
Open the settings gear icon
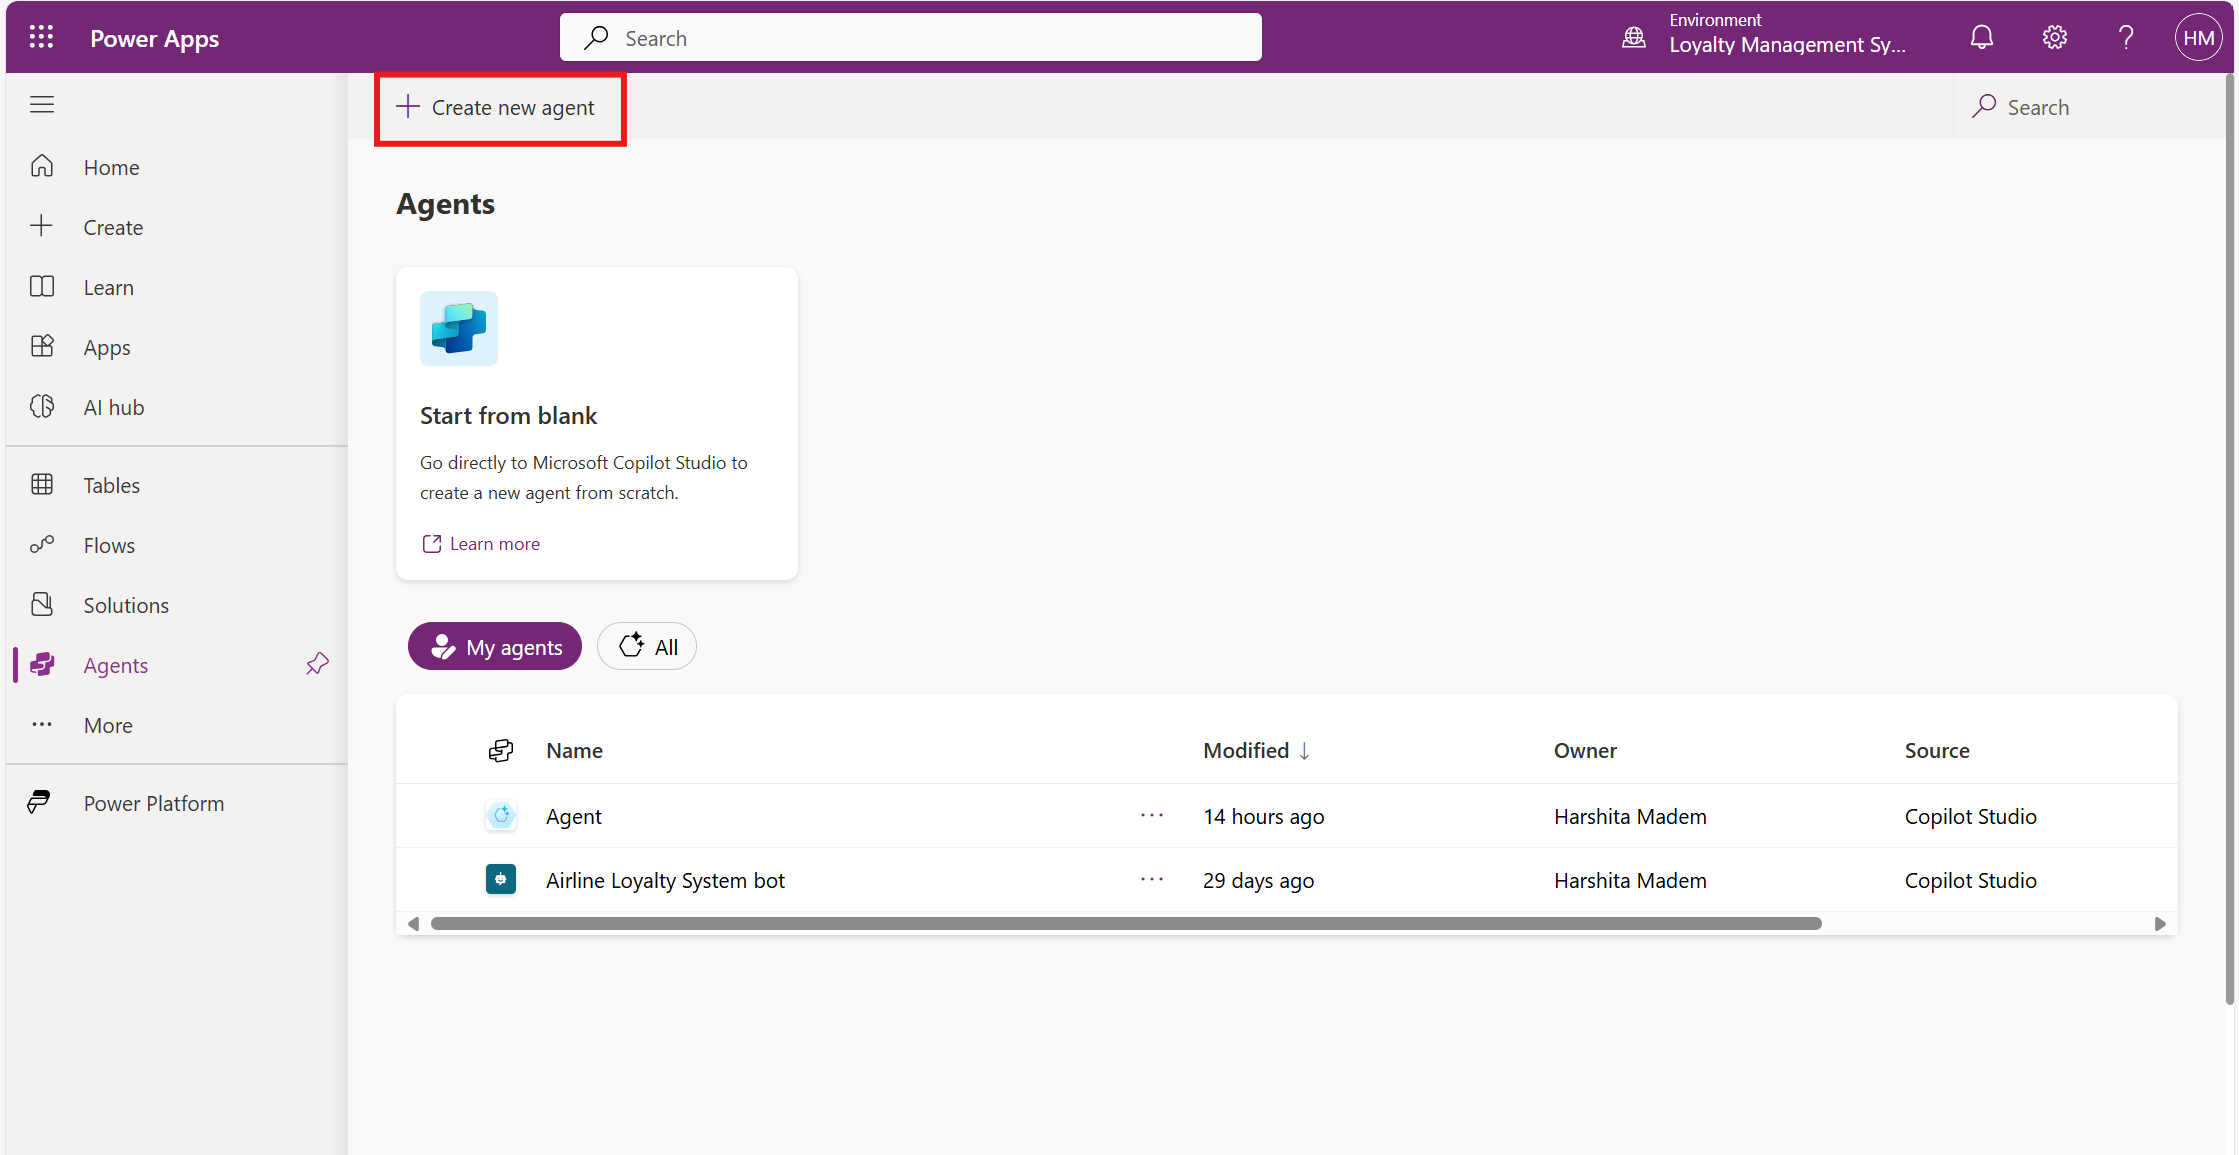2054,38
